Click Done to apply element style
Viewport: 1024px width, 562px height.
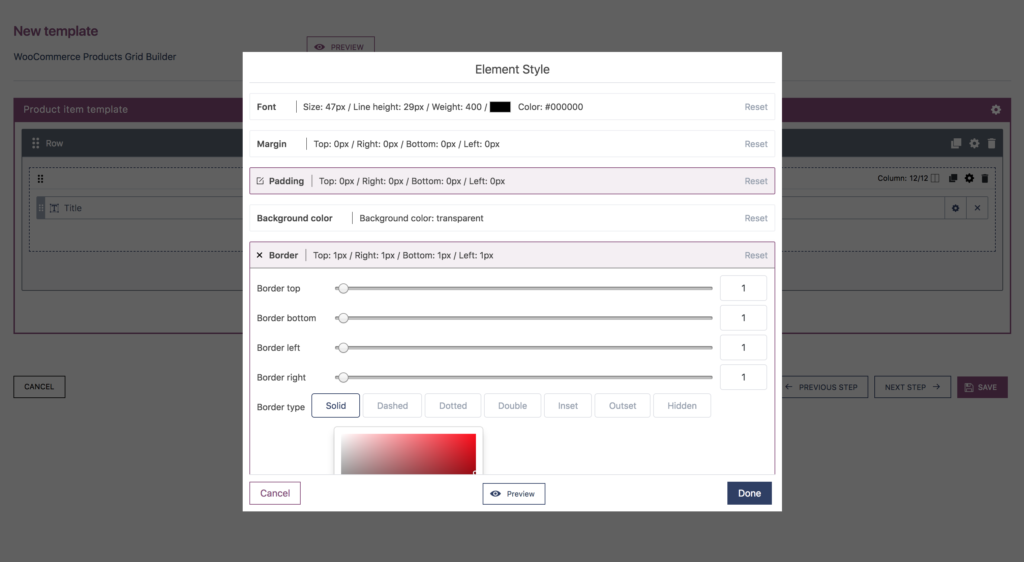749,493
